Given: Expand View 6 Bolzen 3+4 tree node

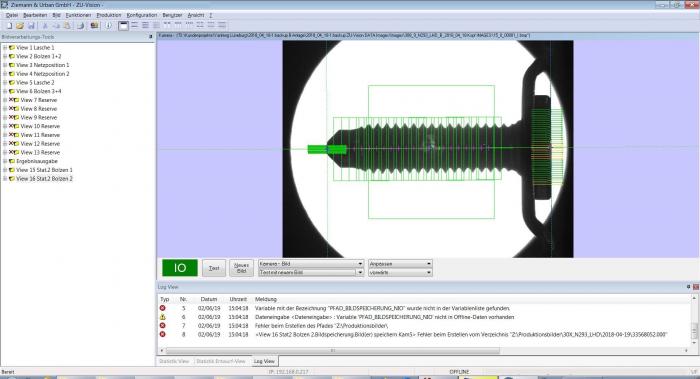Looking at the screenshot, I should click(x=4, y=91).
